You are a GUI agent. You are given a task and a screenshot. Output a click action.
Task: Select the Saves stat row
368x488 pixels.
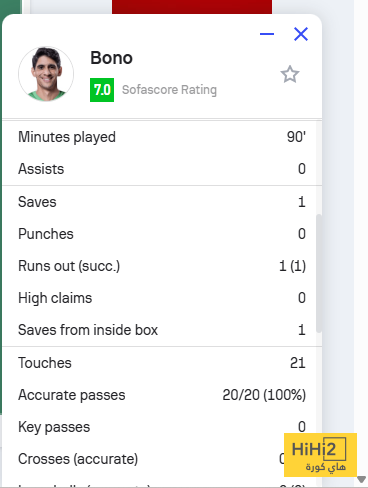pyautogui.click(x=162, y=202)
